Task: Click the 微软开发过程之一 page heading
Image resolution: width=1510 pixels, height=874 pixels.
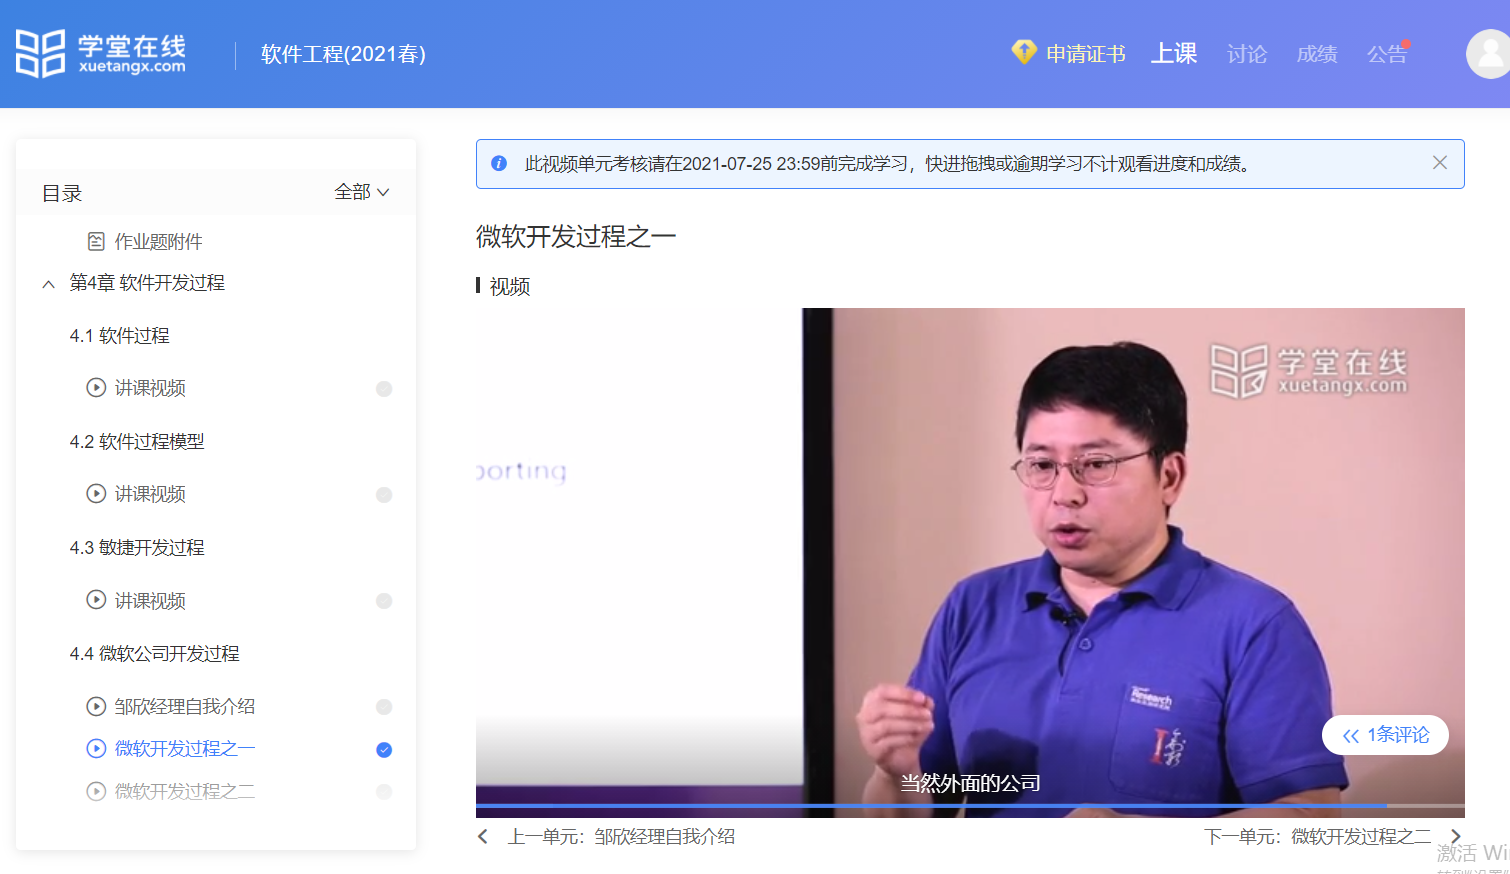Action: point(576,236)
